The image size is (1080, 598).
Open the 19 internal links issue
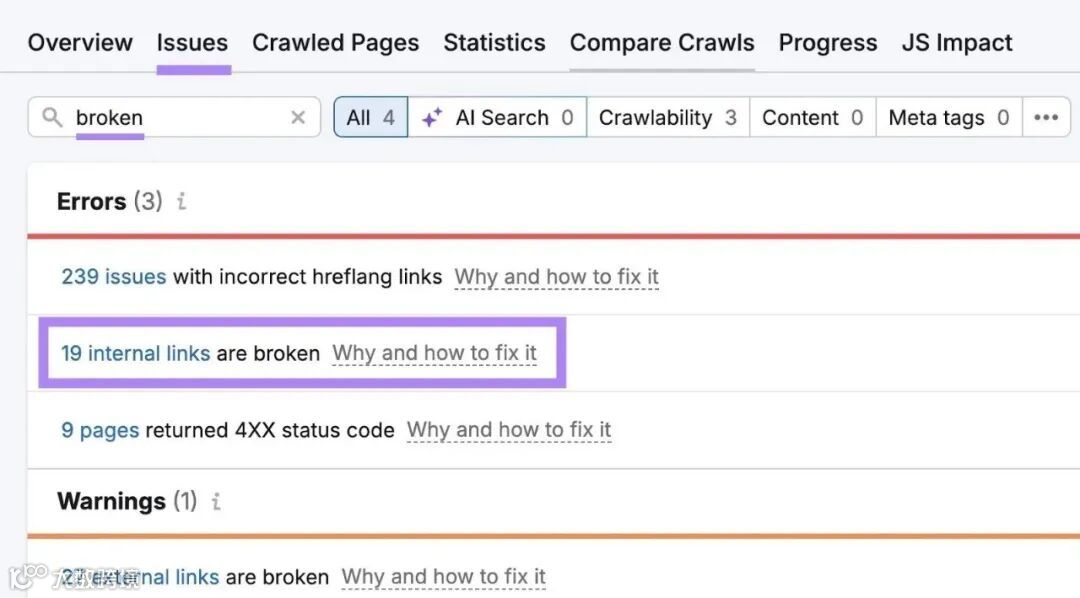click(135, 353)
